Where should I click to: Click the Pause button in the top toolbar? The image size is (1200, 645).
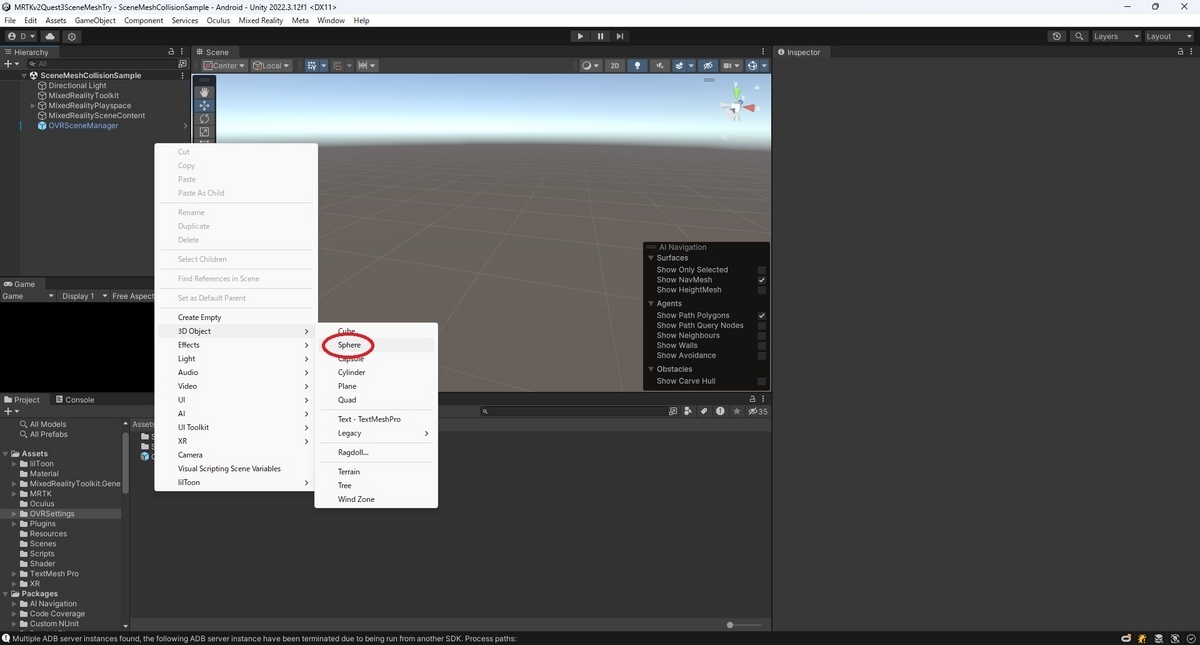coord(600,36)
